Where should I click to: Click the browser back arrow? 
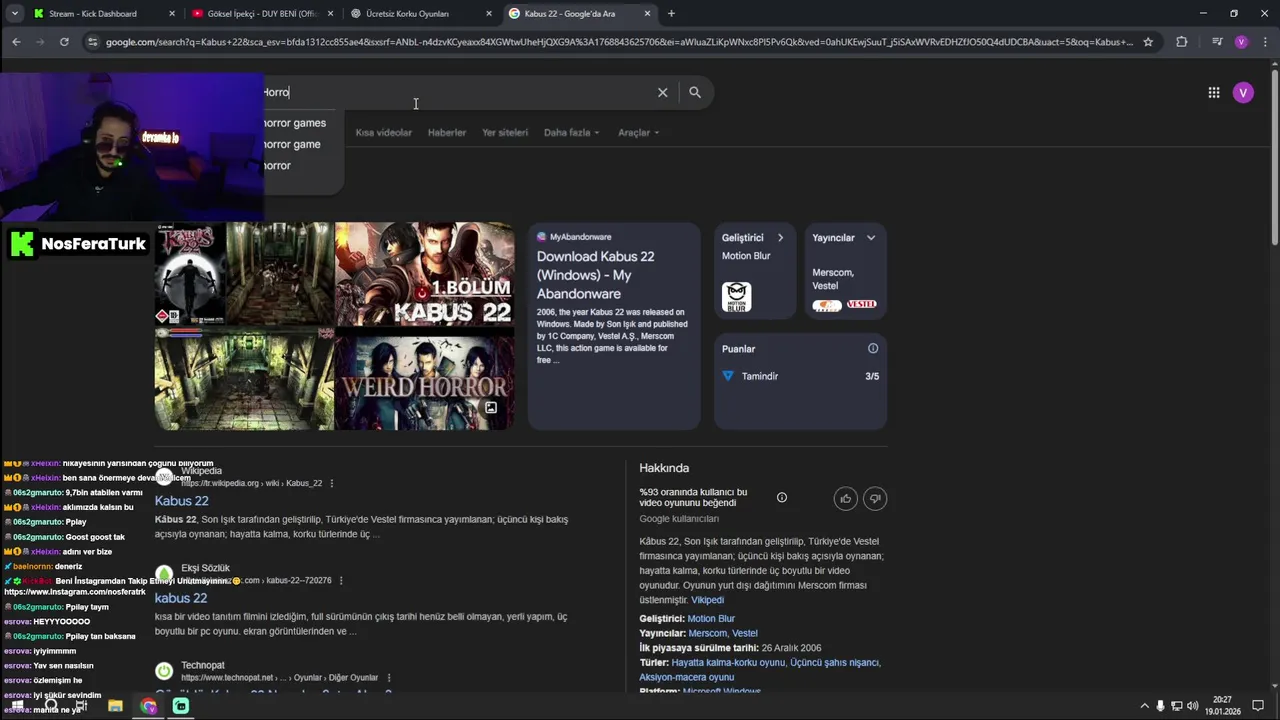tap(16, 42)
